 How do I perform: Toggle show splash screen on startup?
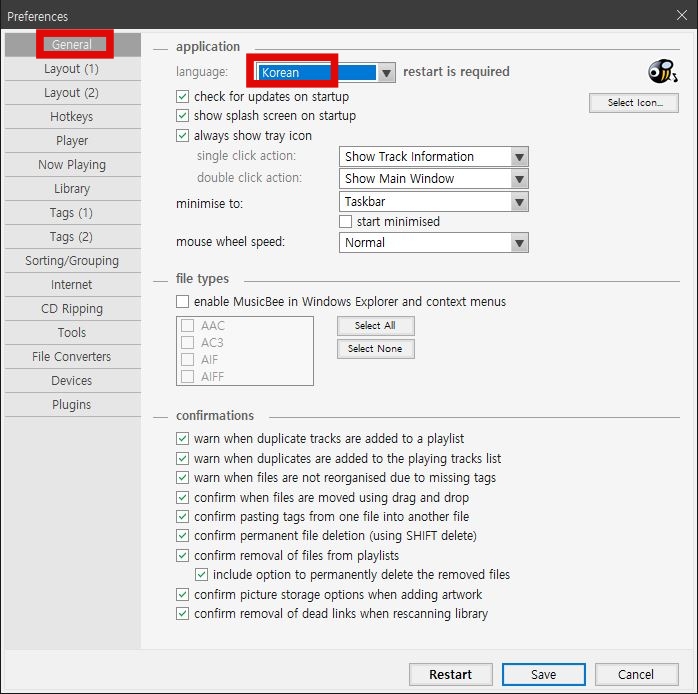tap(183, 116)
